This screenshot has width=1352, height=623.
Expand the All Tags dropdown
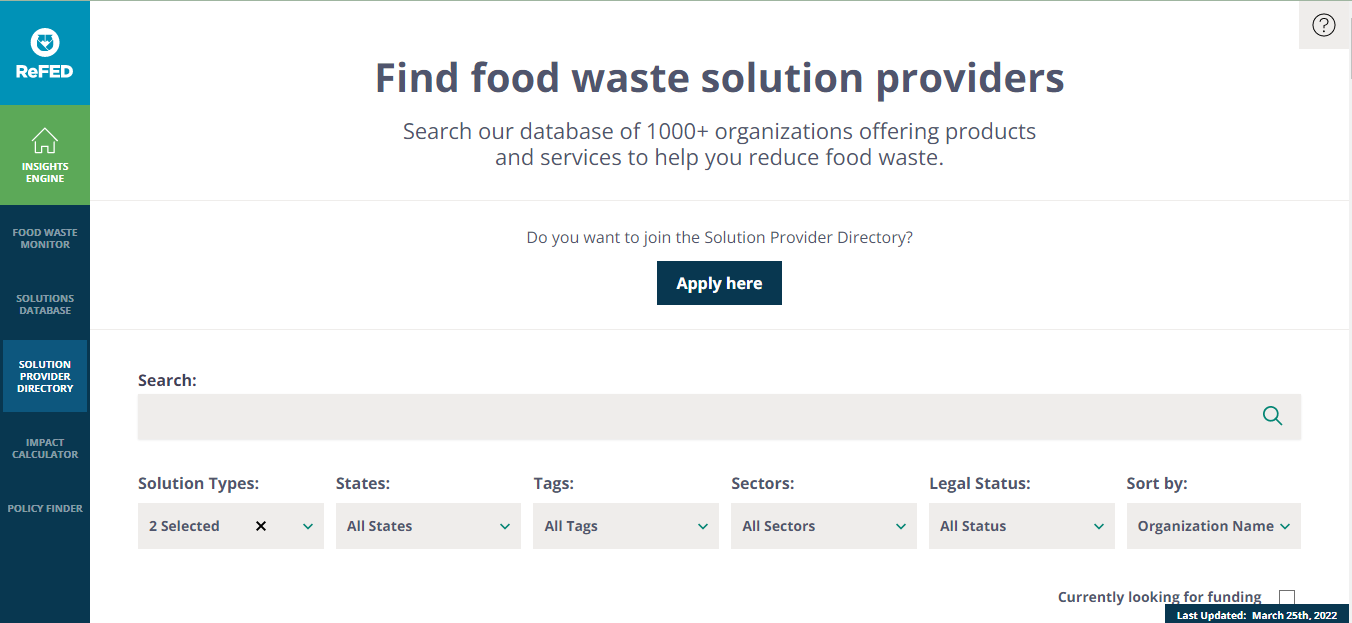click(625, 526)
